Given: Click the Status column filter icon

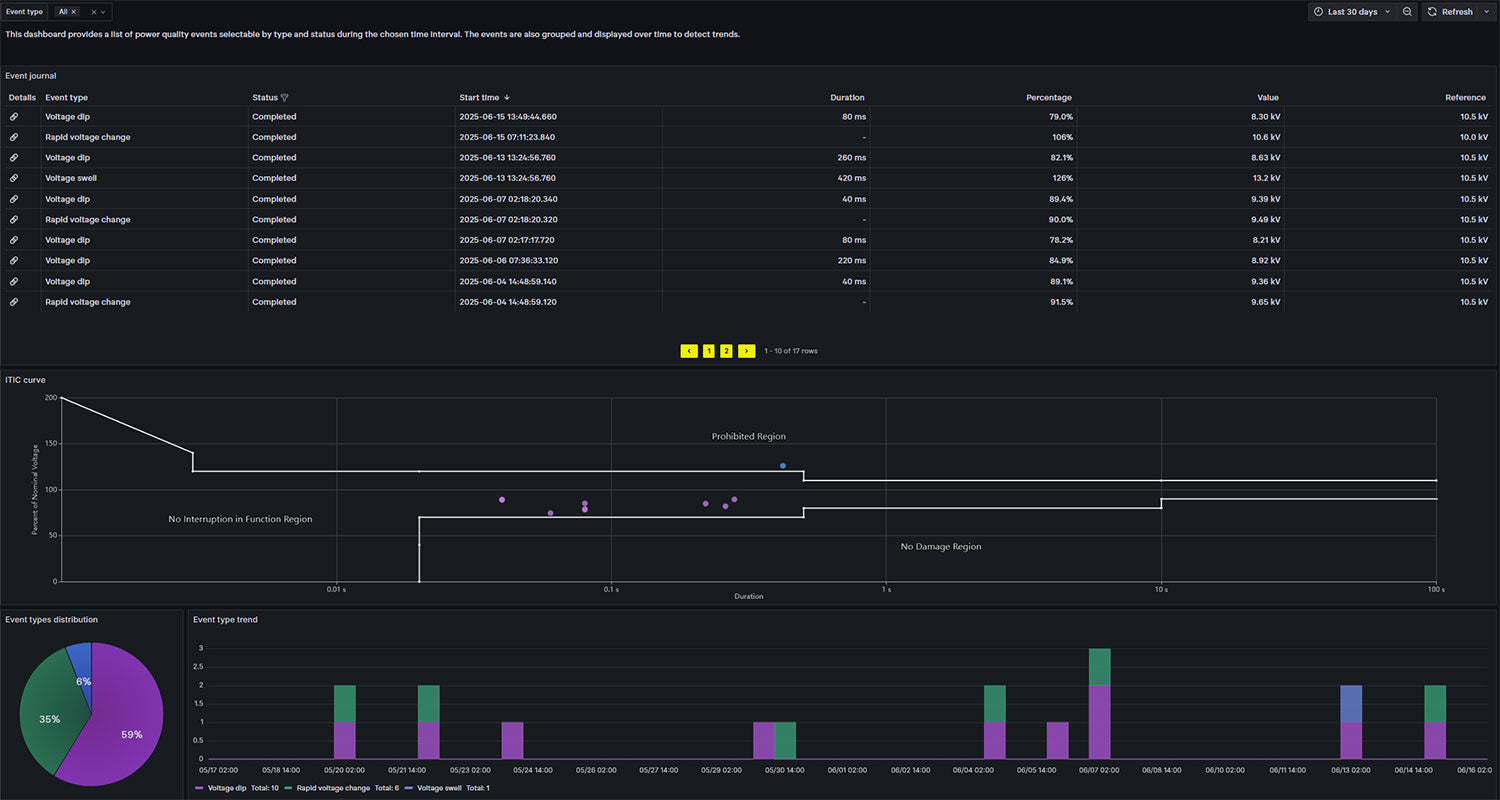Looking at the screenshot, I should click(x=285, y=98).
